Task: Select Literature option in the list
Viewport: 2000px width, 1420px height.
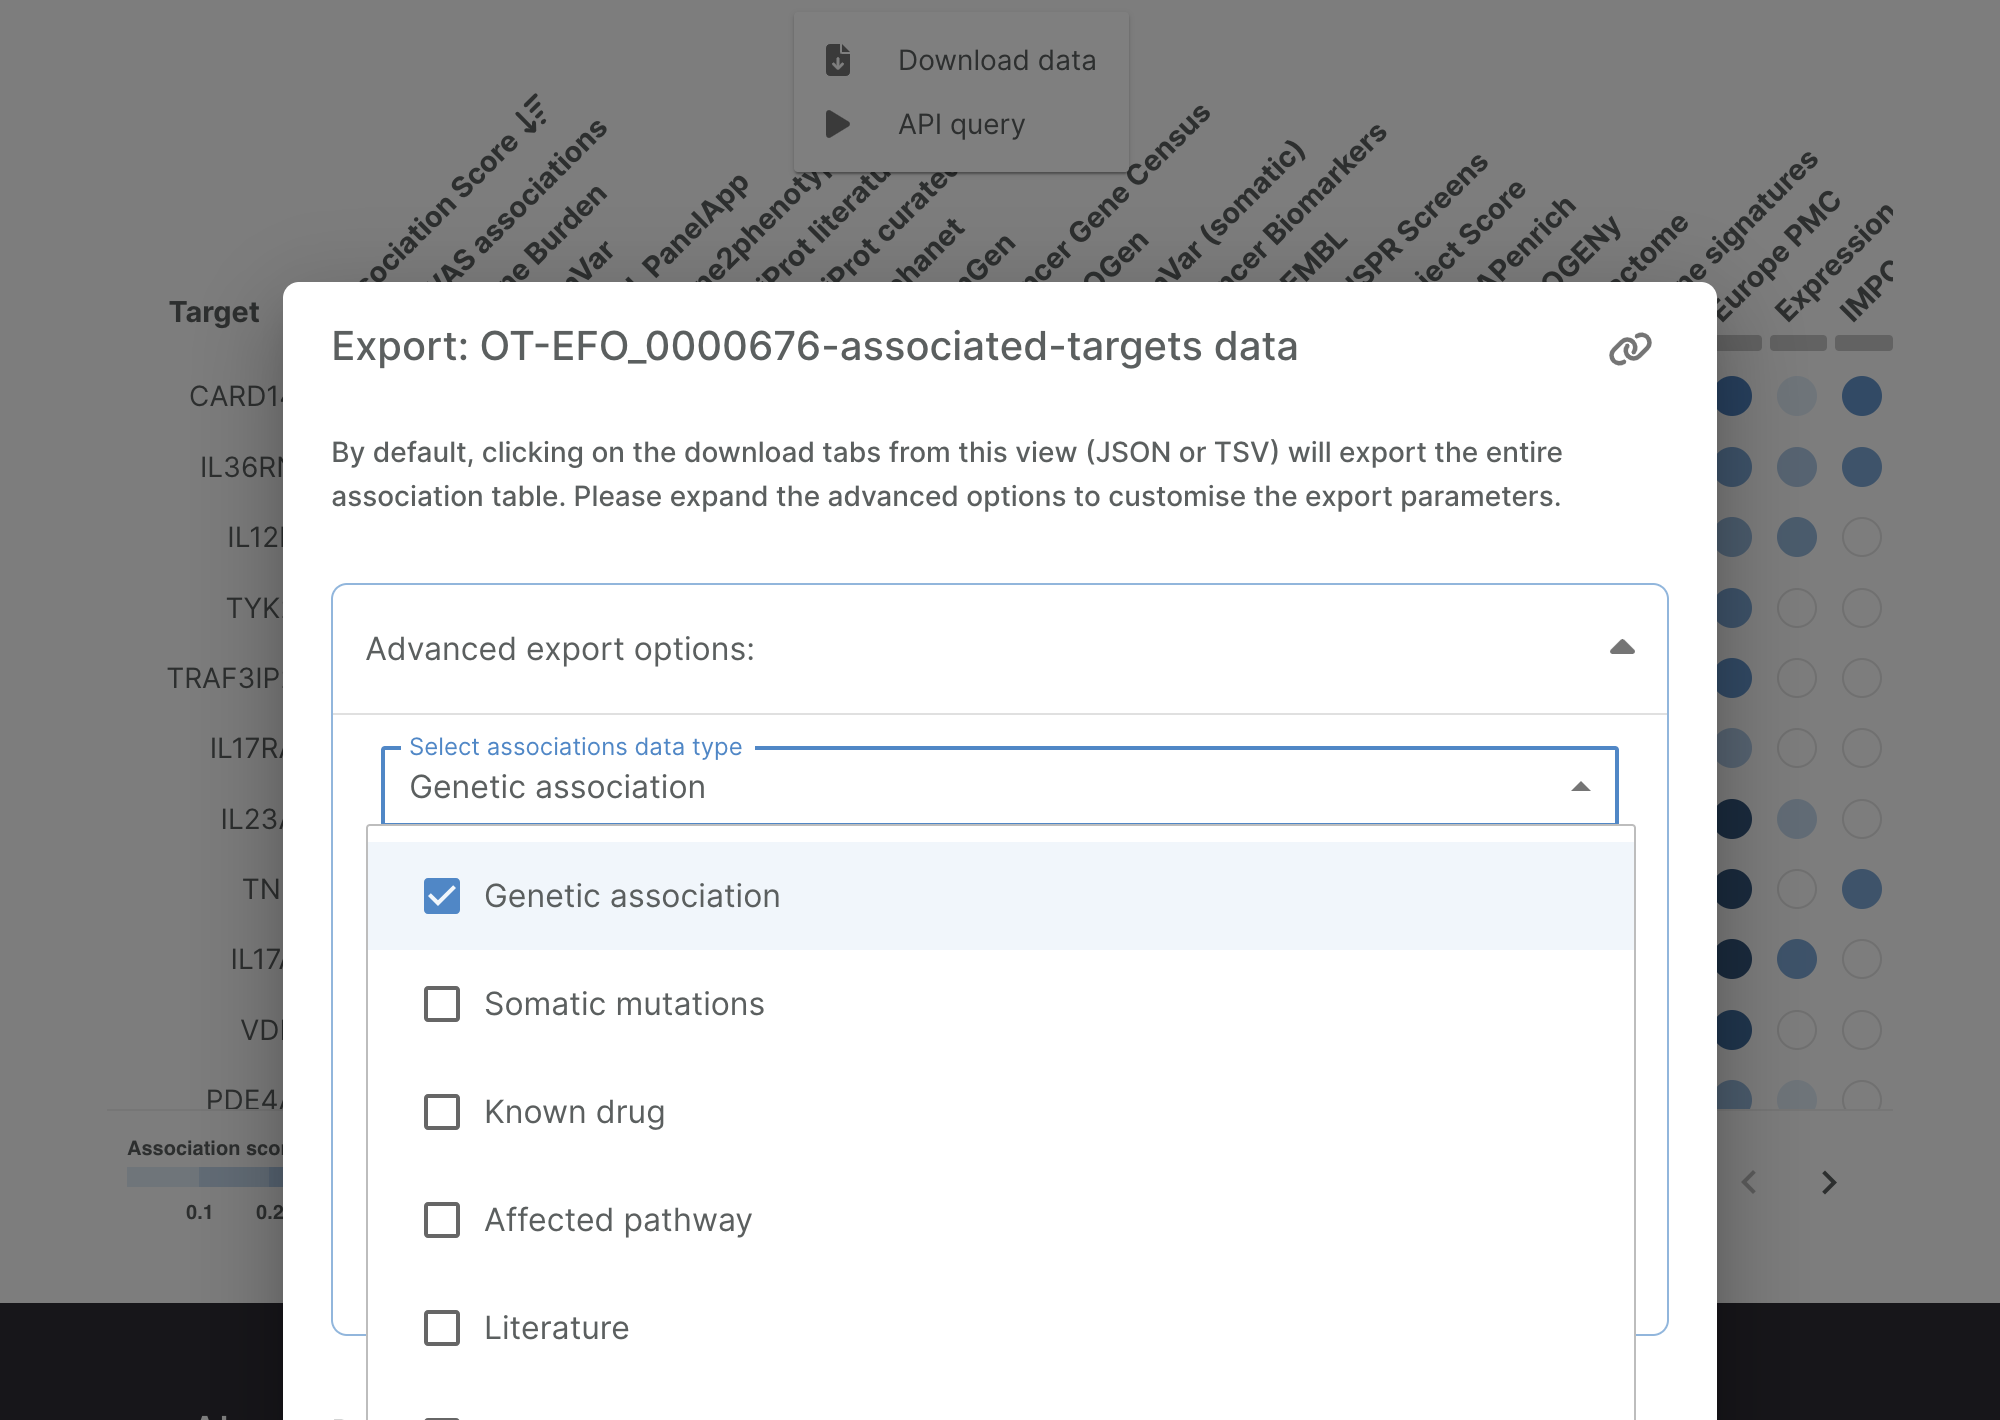Action: click(x=556, y=1328)
